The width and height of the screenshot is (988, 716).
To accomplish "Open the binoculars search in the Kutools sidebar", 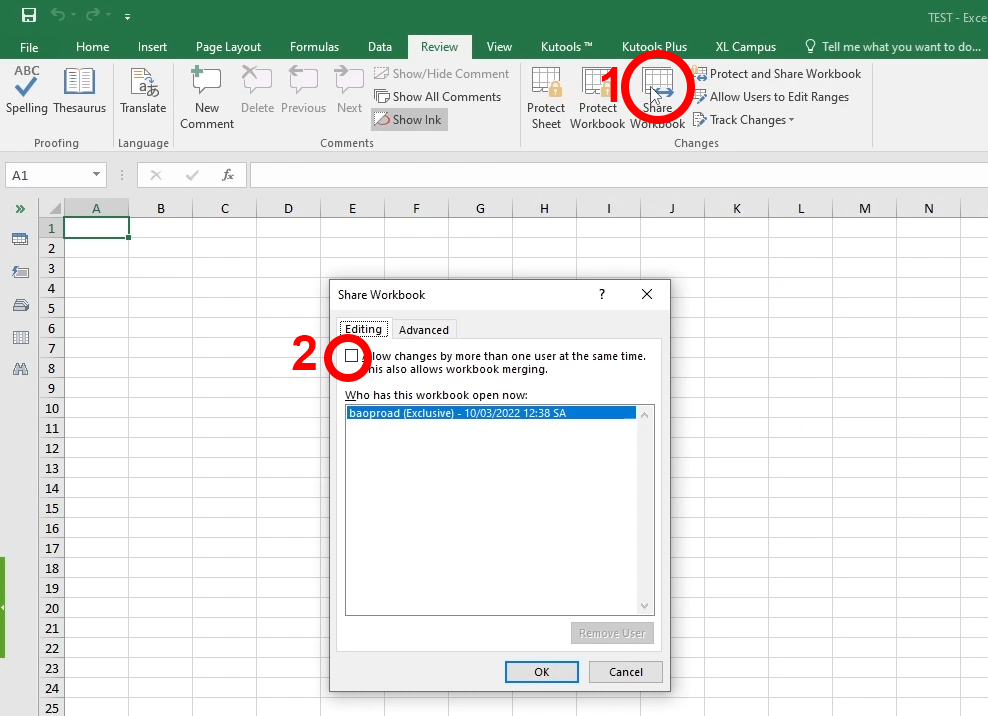I will click(x=20, y=370).
